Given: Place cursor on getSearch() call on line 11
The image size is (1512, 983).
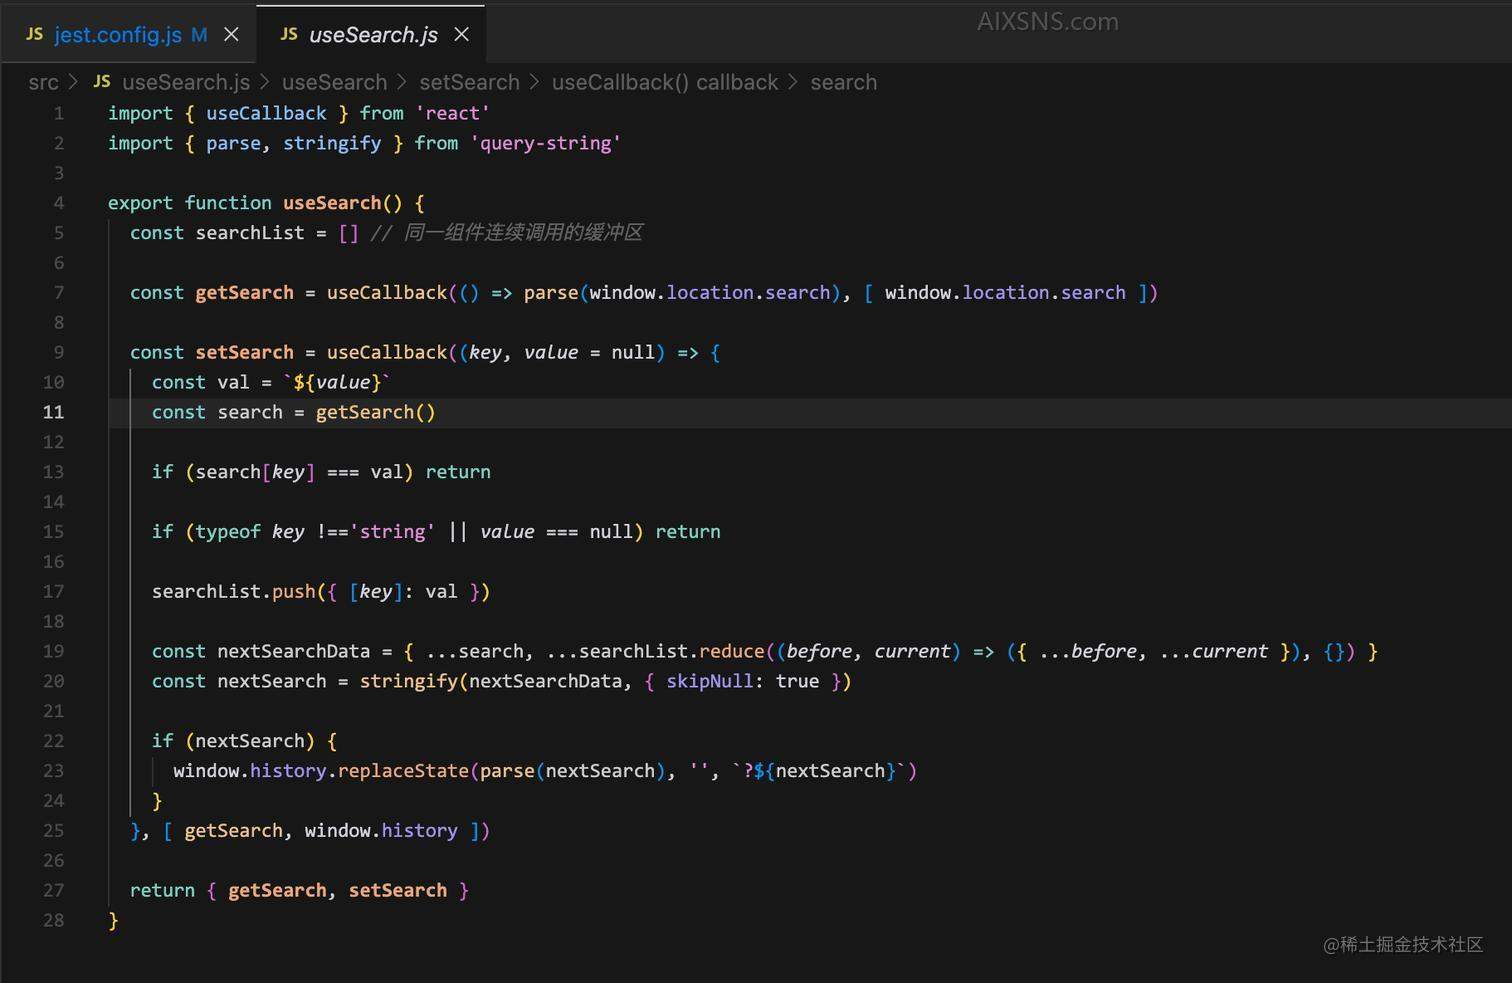Looking at the screenshot, I should coord(375,412).
